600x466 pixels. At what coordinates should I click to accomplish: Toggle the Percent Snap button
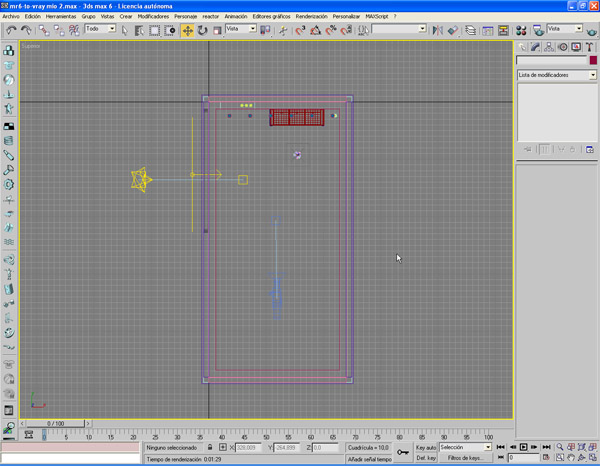331,30
